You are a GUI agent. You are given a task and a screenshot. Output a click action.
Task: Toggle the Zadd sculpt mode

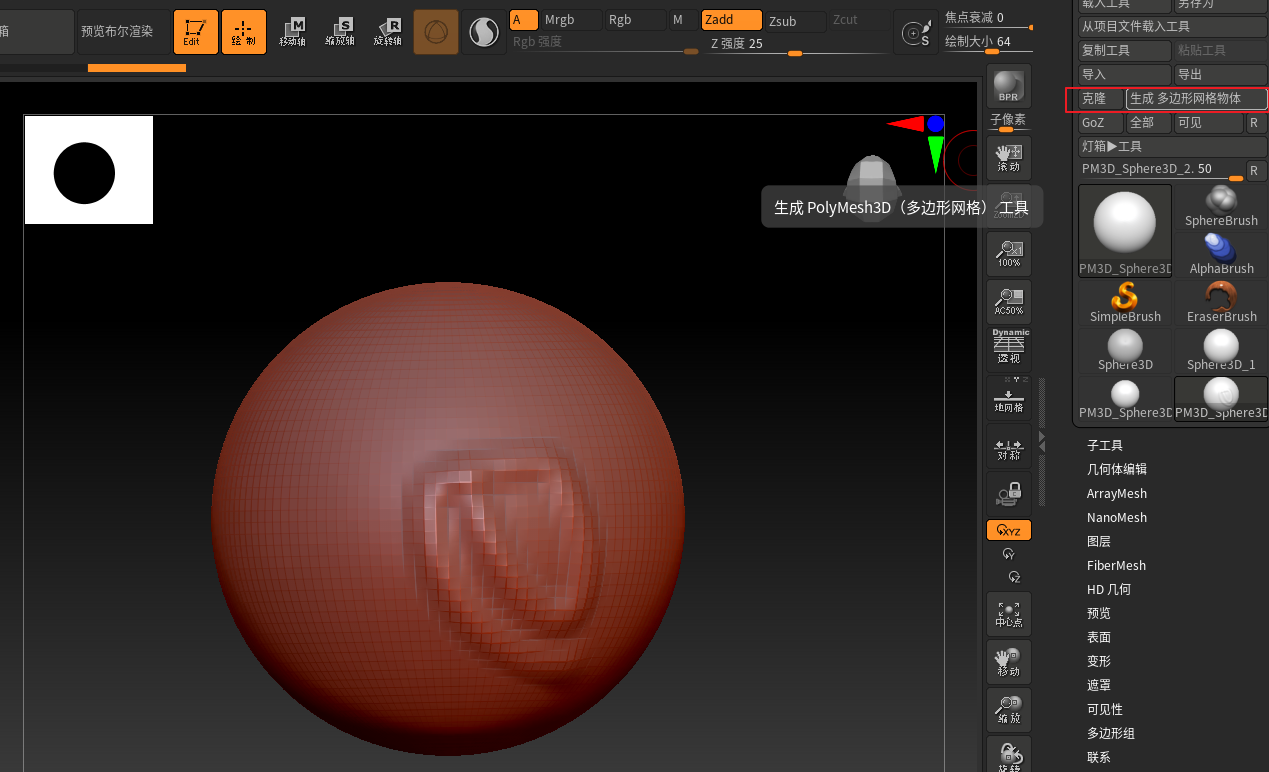pos(731,20)
